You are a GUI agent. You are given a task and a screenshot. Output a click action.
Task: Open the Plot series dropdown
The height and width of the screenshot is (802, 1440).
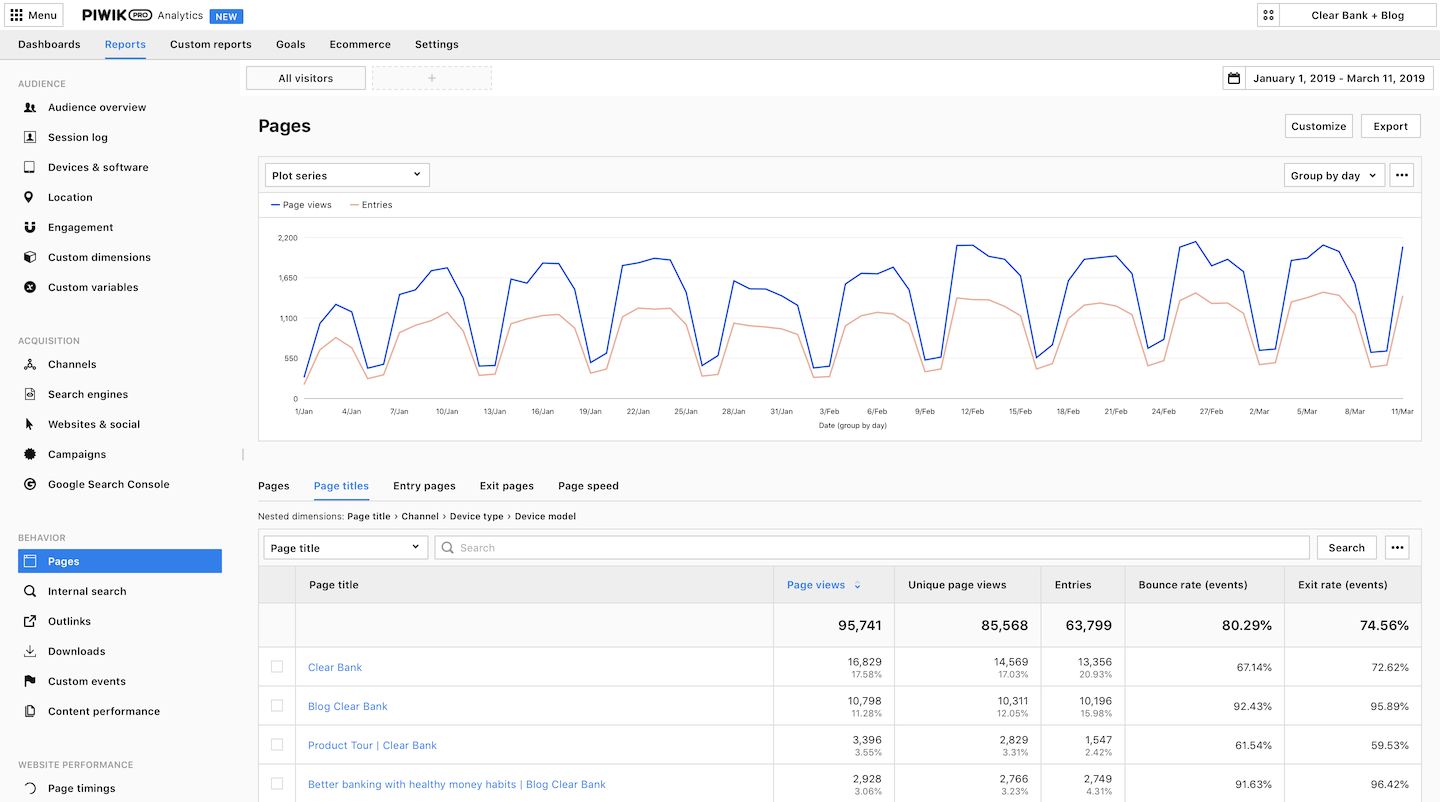(x=347, y=175)
